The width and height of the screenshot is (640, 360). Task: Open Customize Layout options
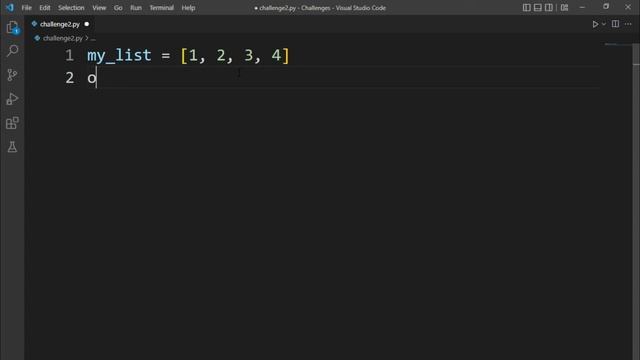[x=564, y=7]
